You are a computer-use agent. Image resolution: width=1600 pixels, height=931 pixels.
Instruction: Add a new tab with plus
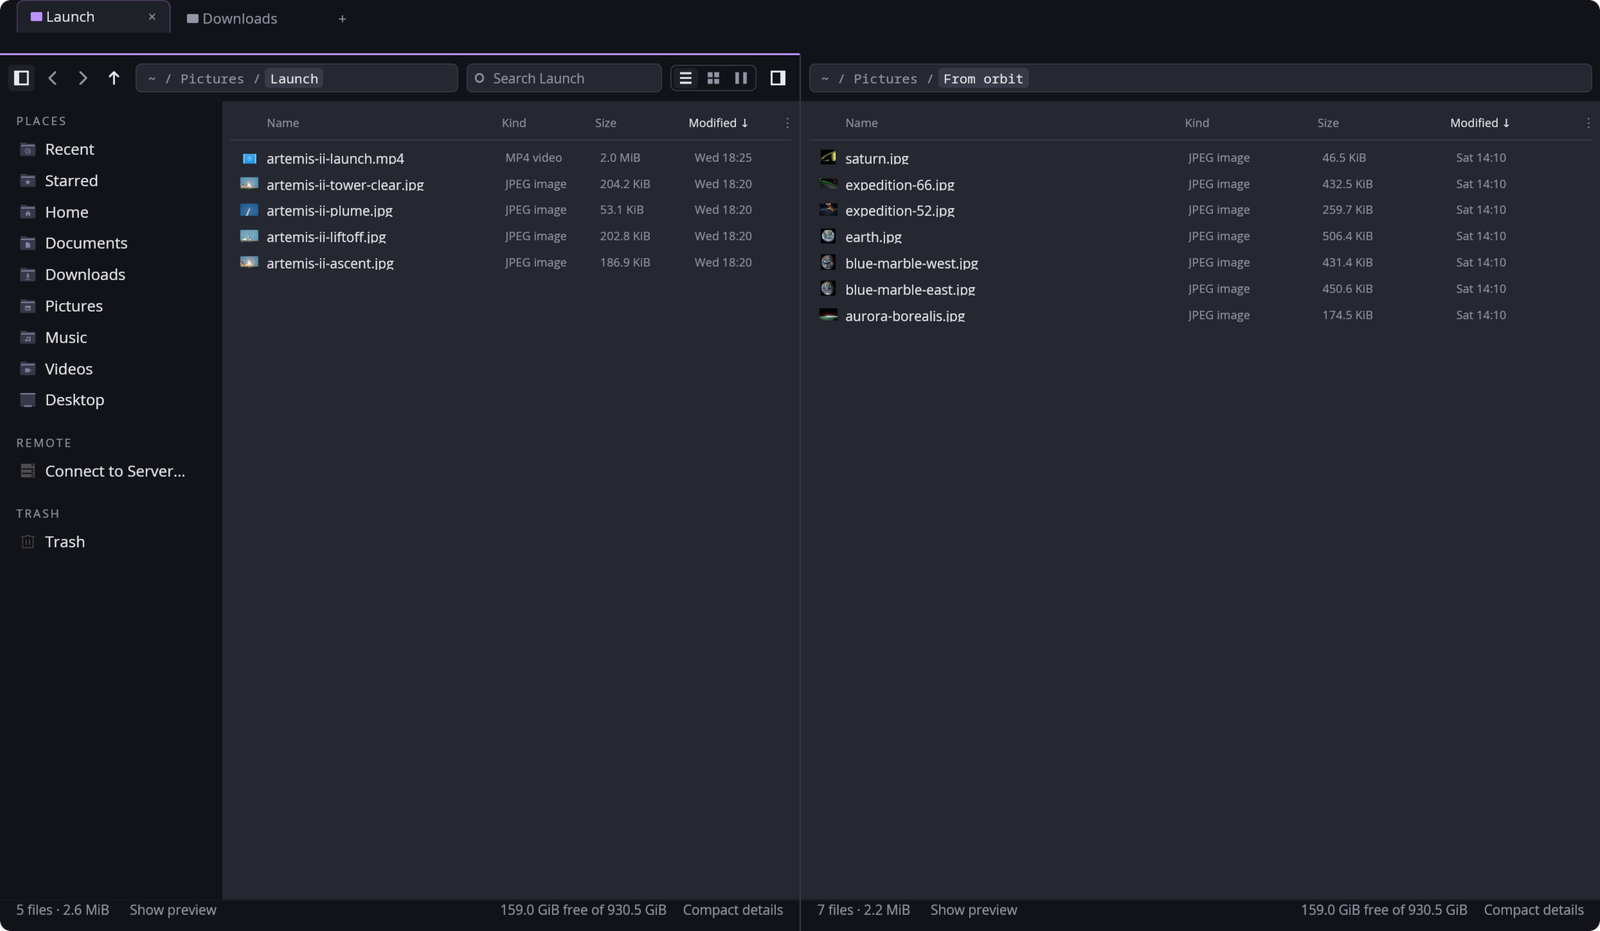(342, 18)
